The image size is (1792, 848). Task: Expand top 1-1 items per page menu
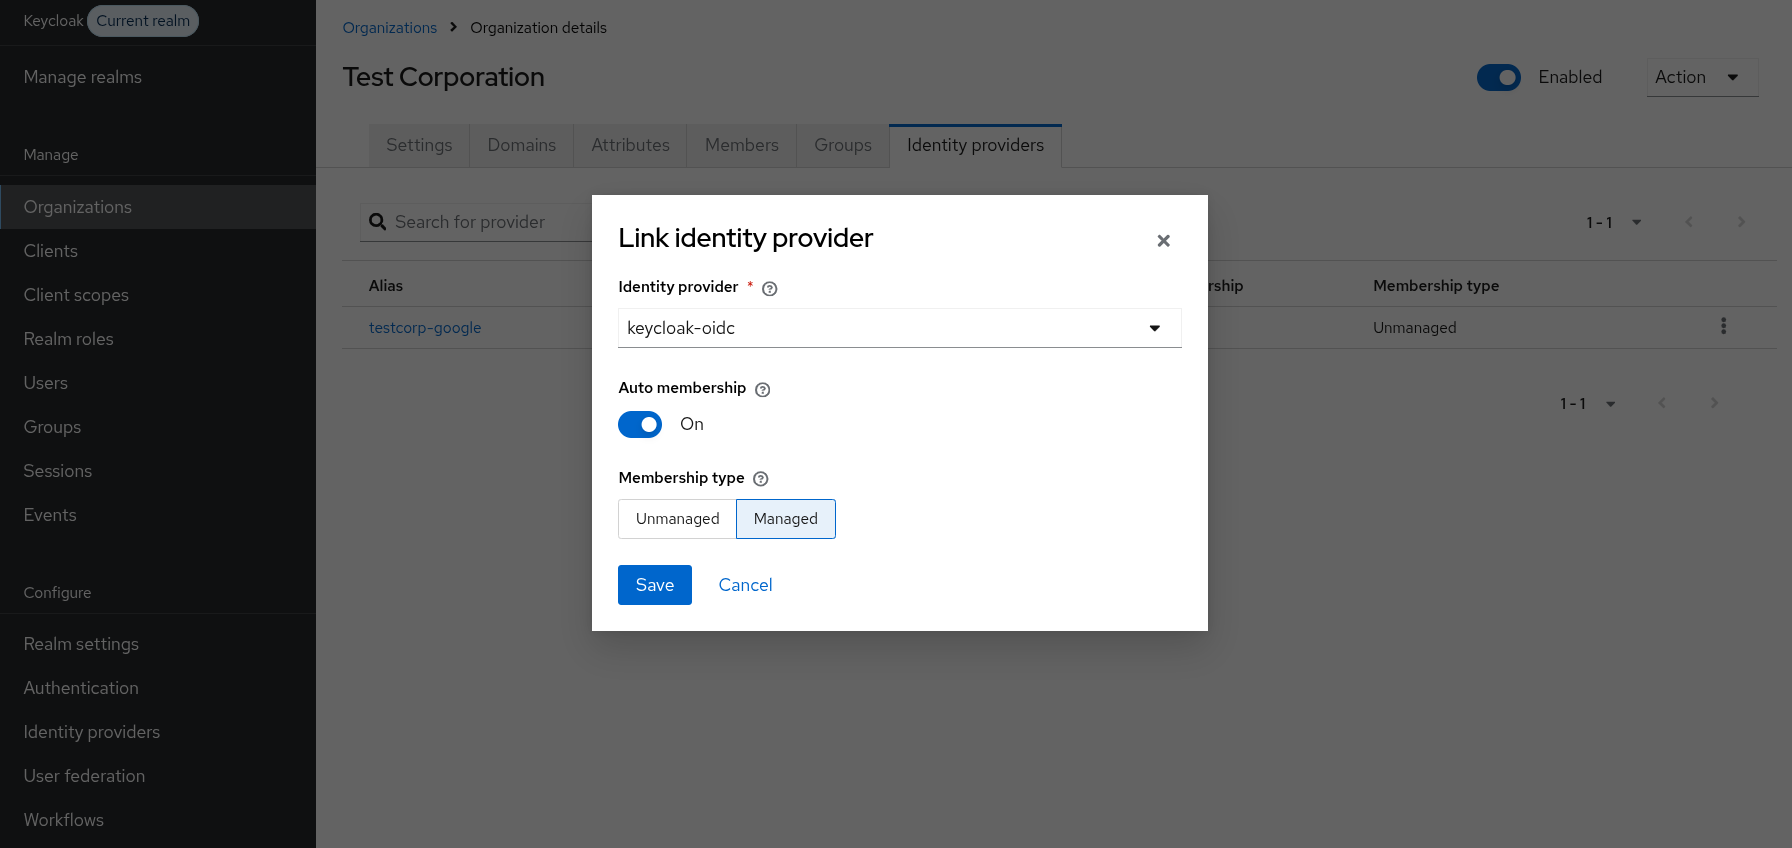coord(1614,222)
